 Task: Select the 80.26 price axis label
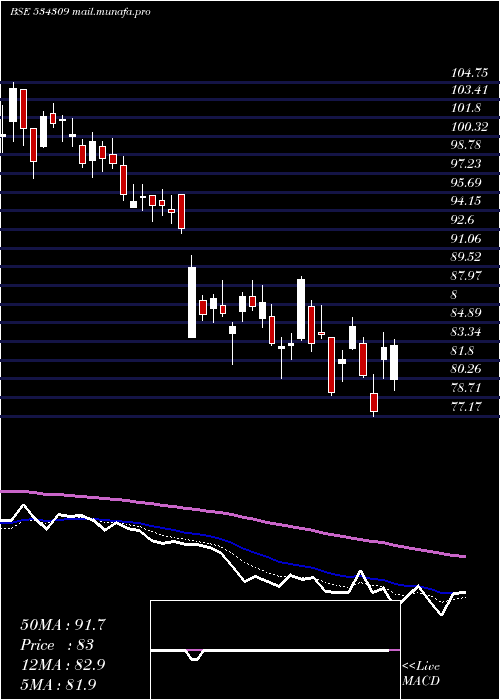[x=467, y=369]
